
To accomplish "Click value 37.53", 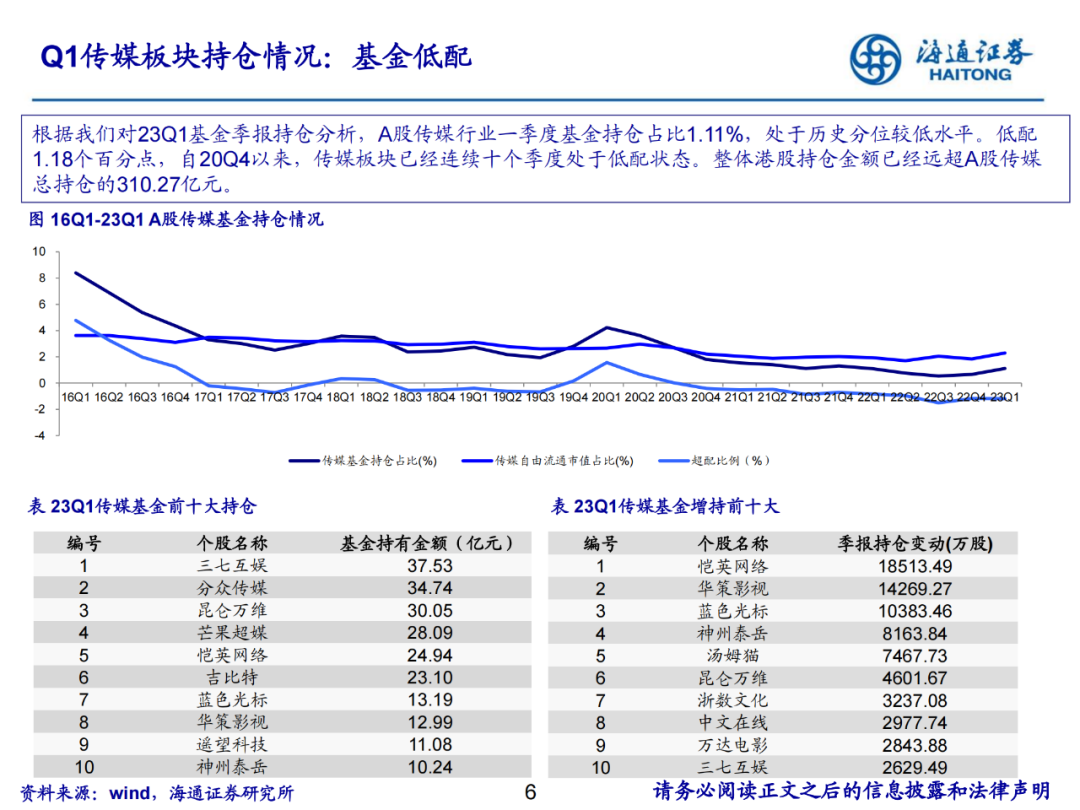I will (x=430, y=566).
